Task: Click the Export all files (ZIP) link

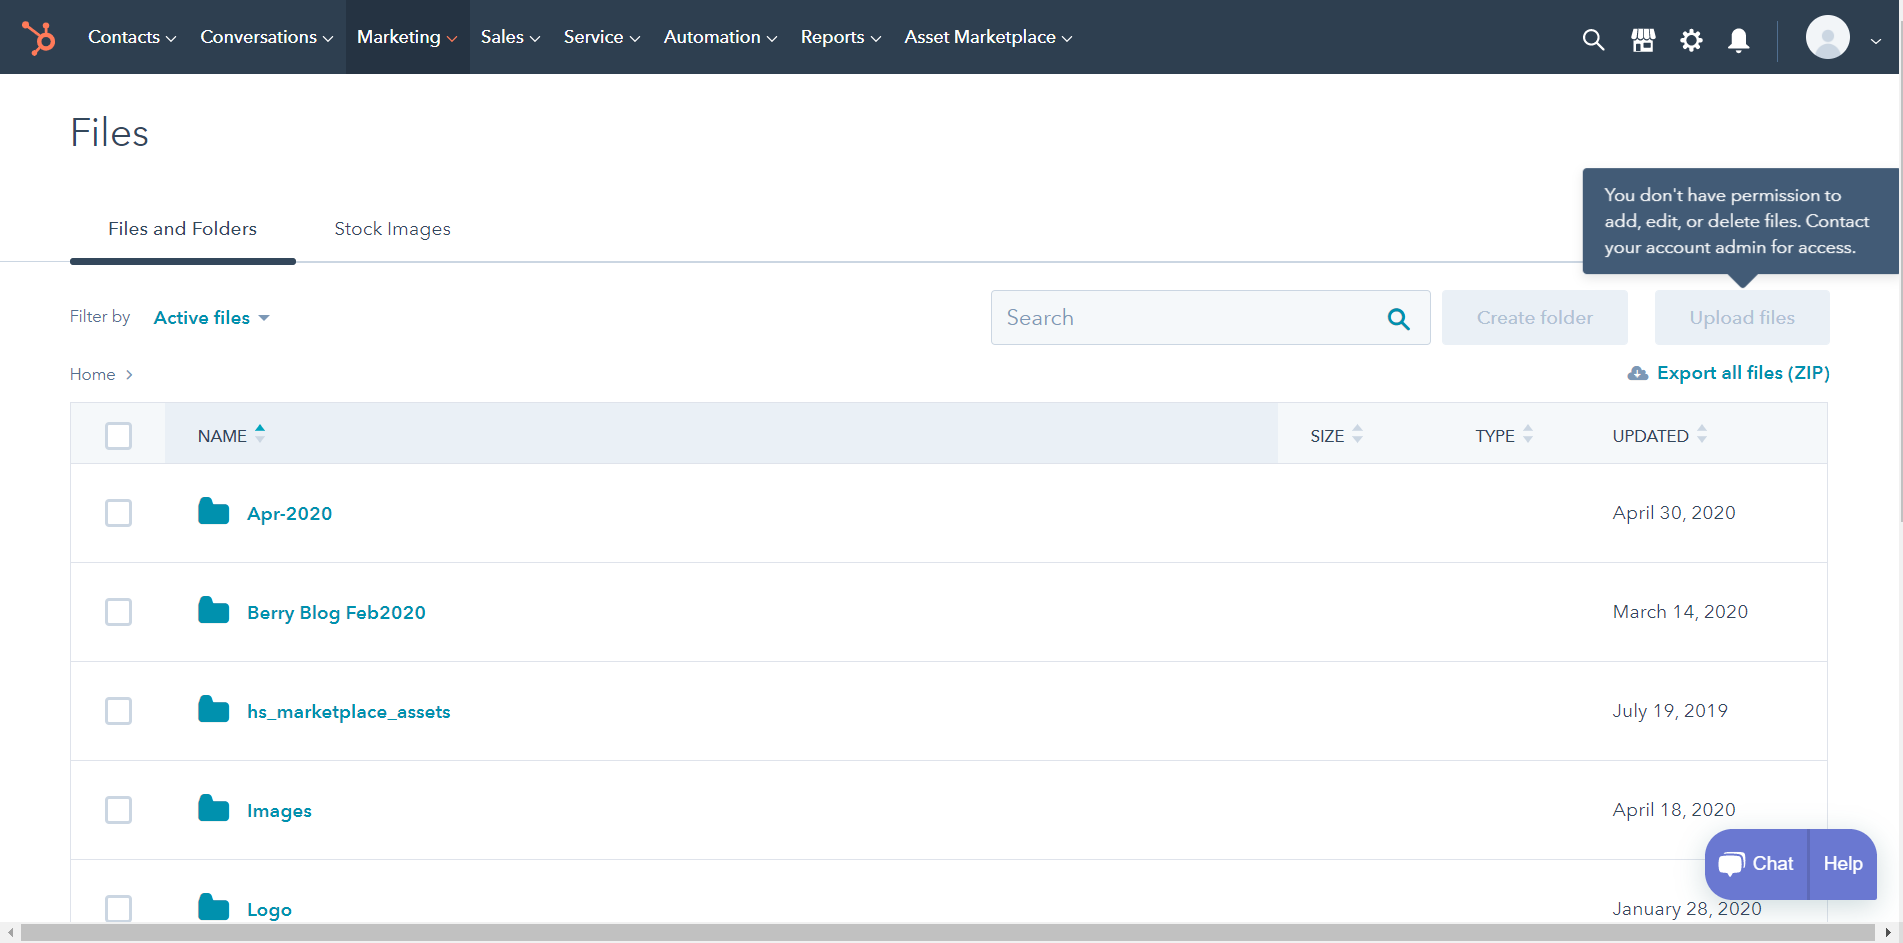Action: (1743, 372)
